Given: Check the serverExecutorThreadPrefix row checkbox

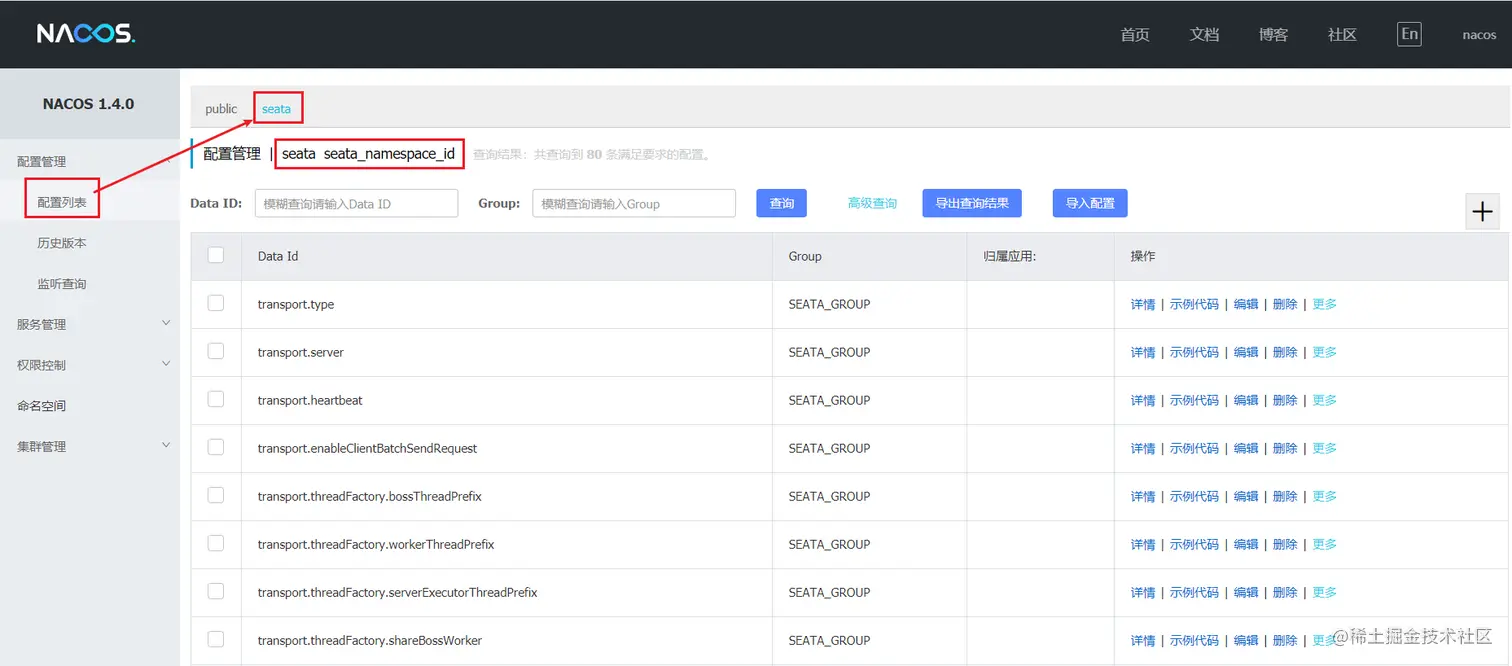Looking at the screenshot, I should (x=216, y=591).
